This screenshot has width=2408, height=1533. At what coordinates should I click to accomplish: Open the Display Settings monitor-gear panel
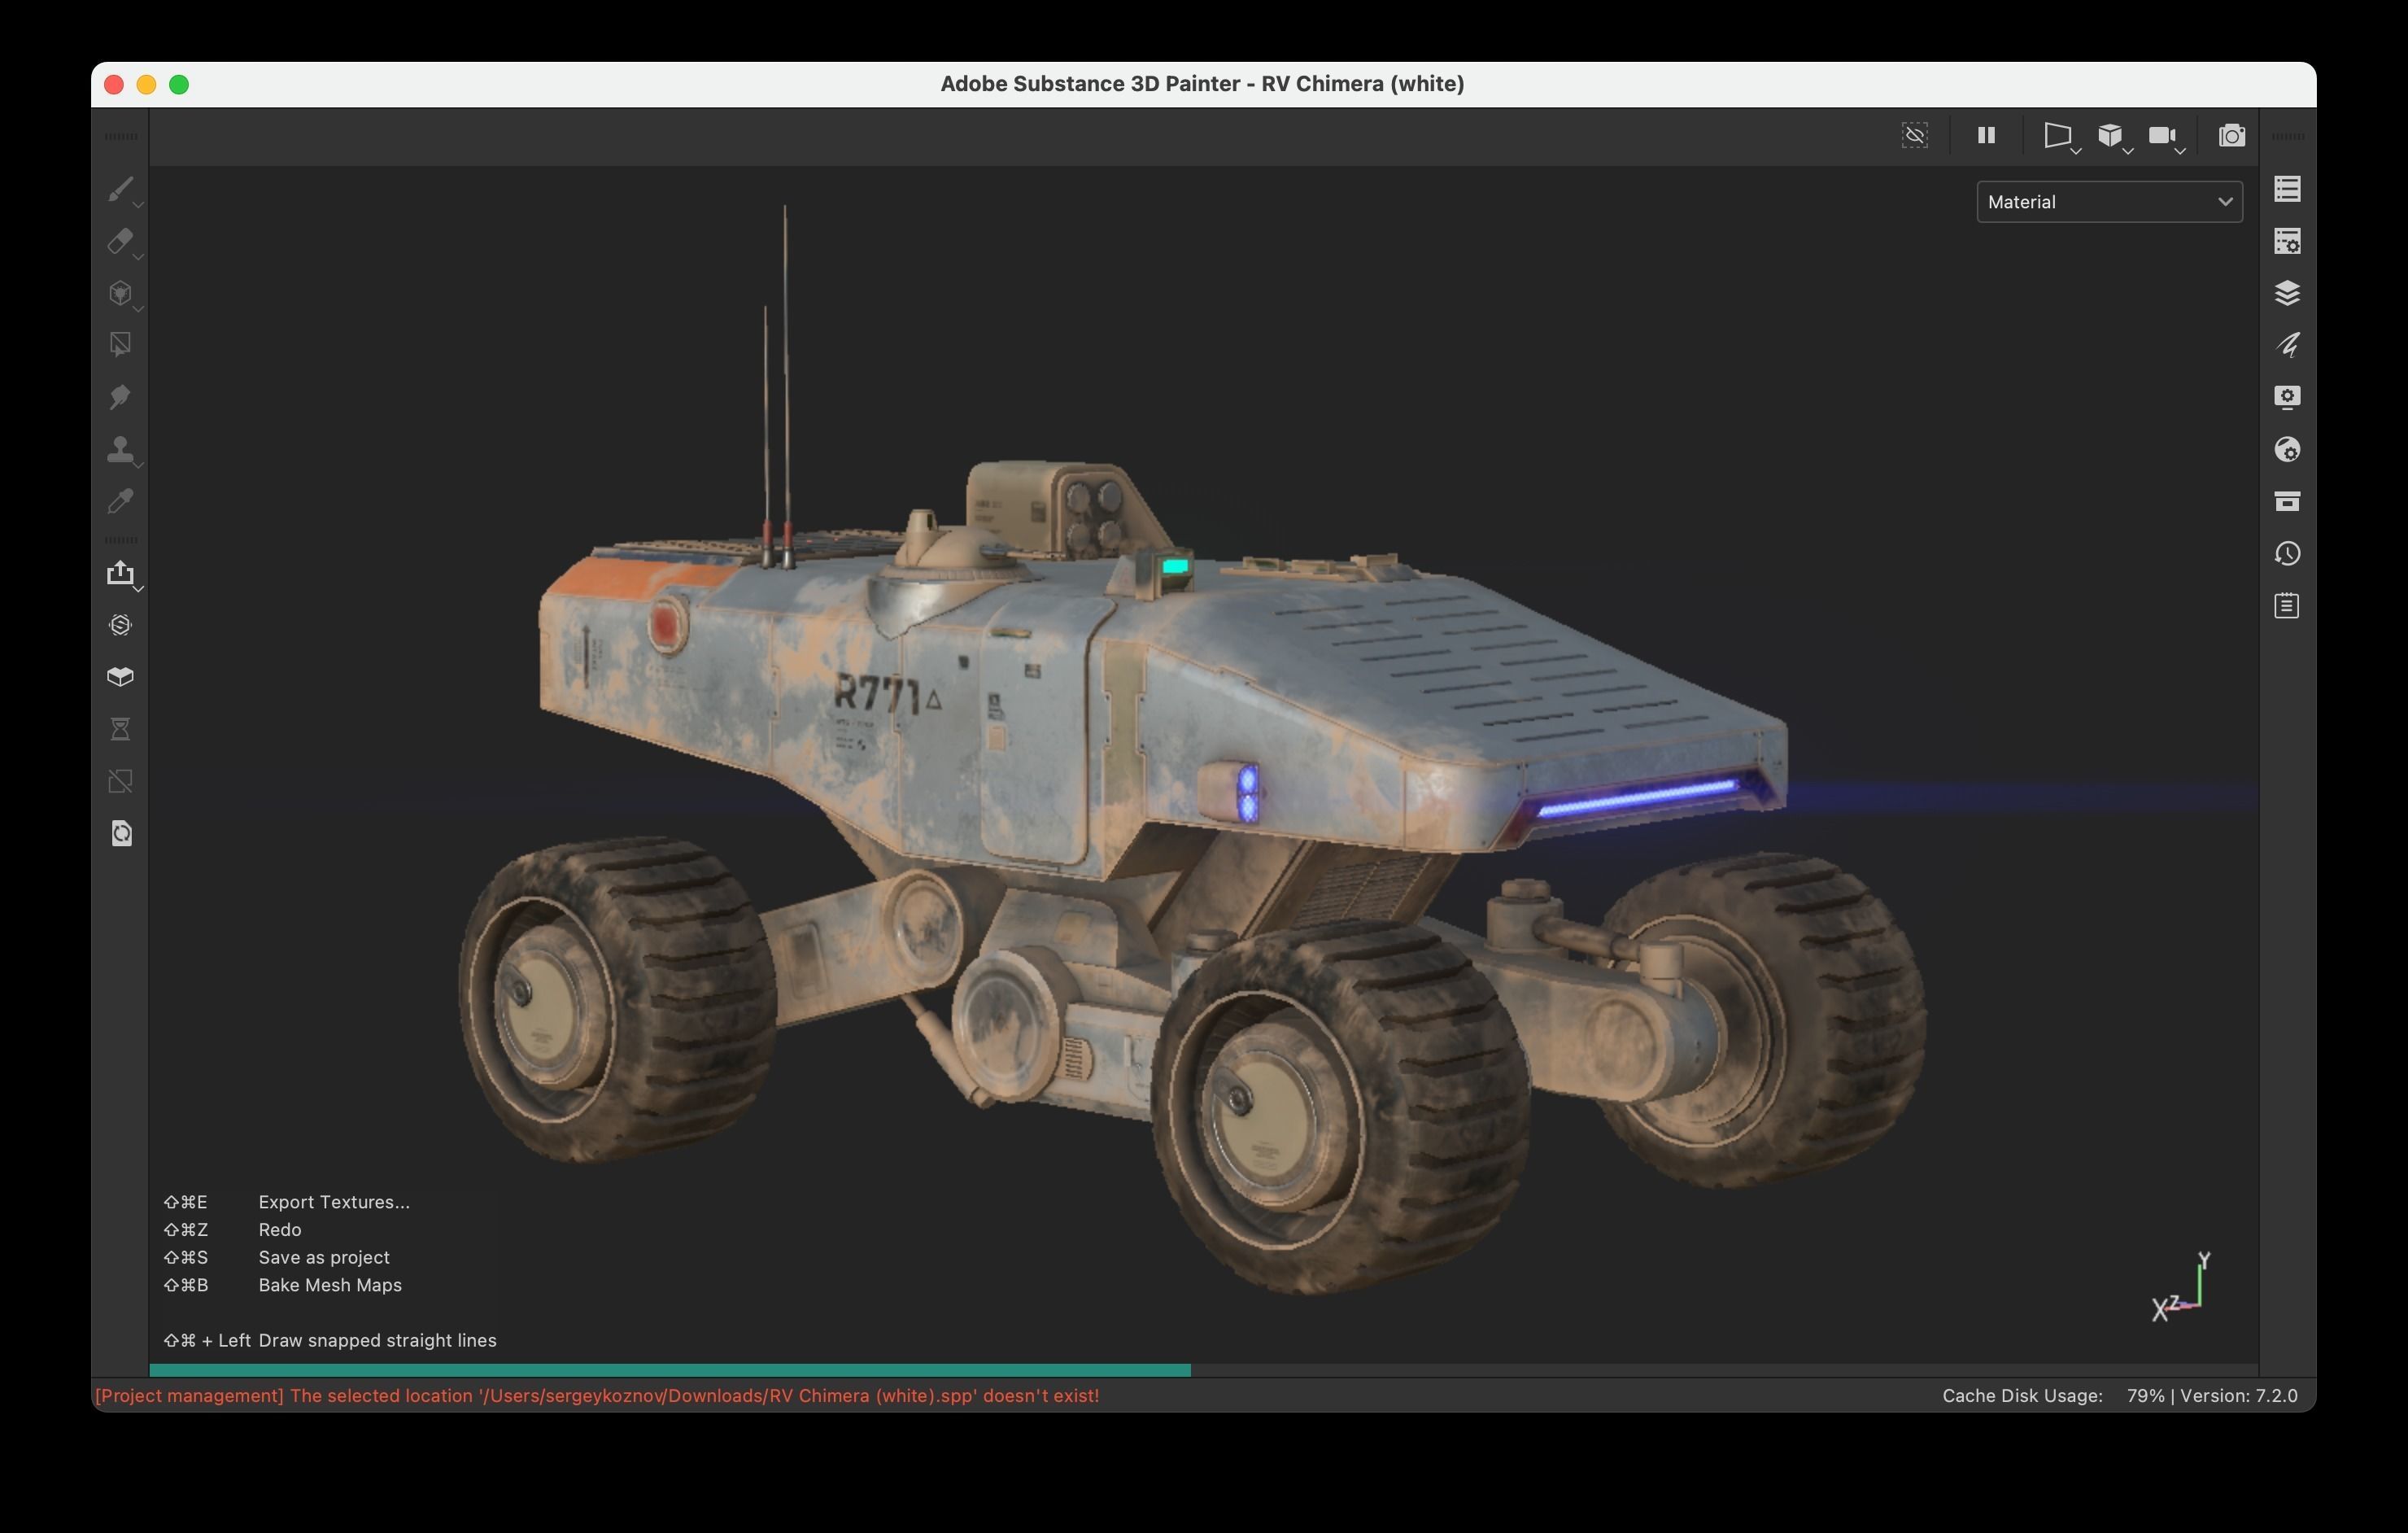pyautogui.click(x=2287, y=397)
